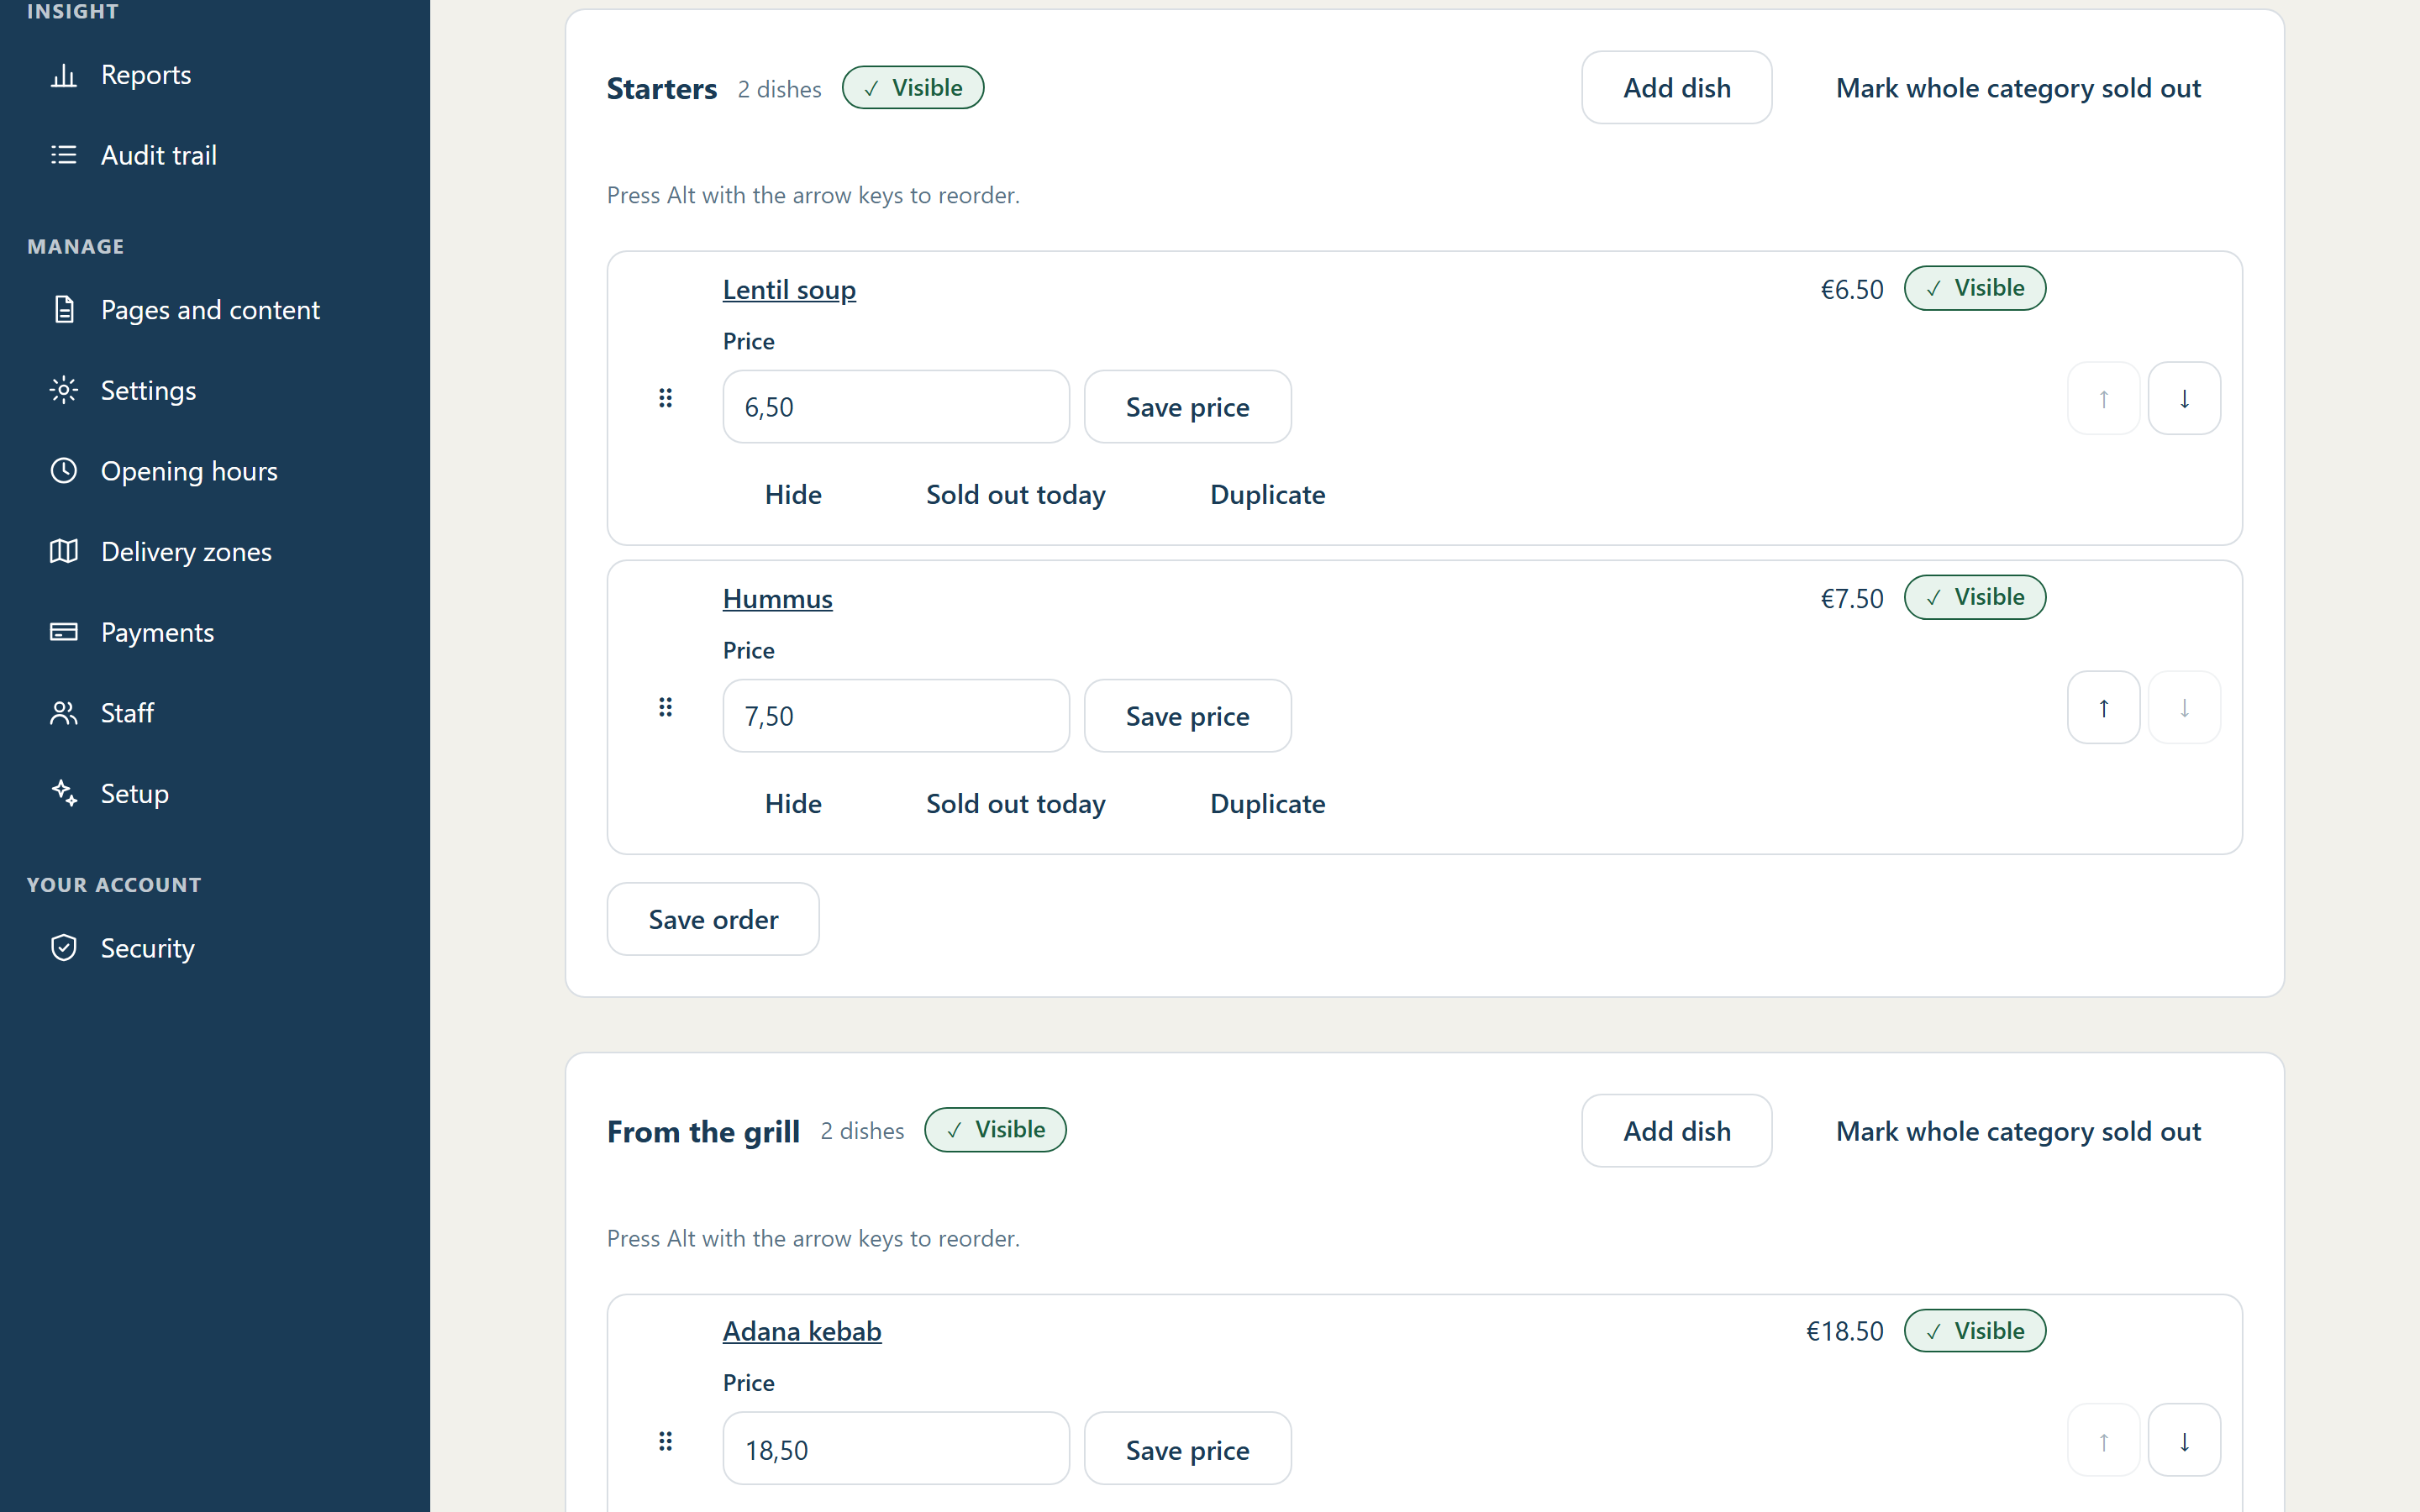Mark Hummus as sold out today
Viewport: 2420px width, 1512px height.
pyautogui.click(x=1015, y=803)
